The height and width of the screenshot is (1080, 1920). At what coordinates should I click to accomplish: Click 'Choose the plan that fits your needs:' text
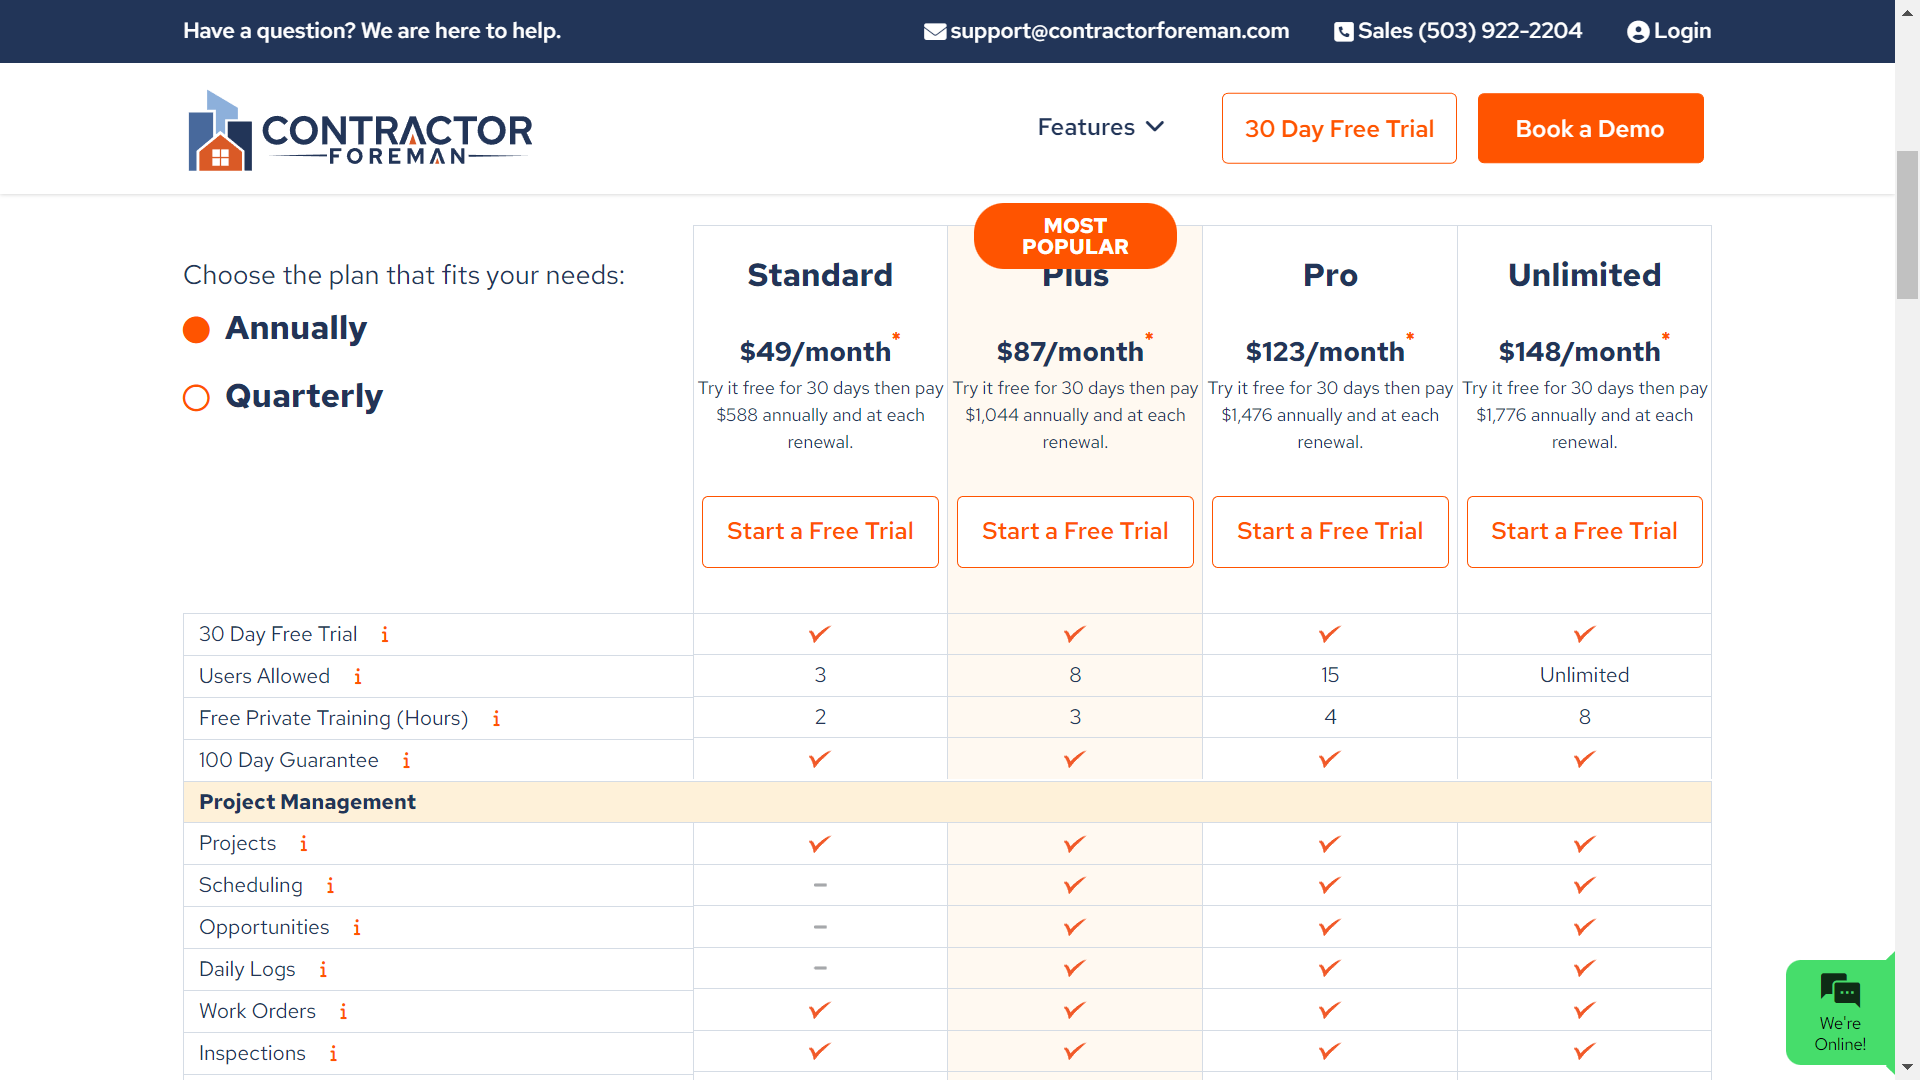tap(404, 276)
